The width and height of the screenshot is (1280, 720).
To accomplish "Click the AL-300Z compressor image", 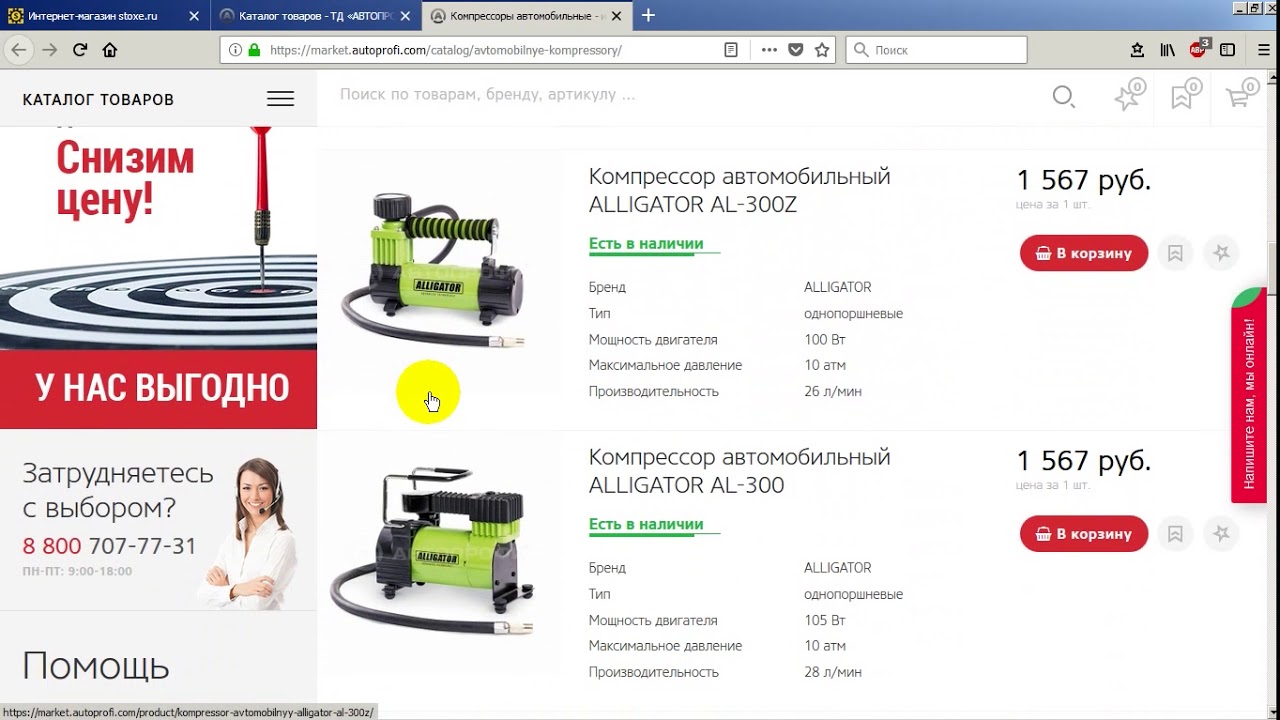I will pyautogui.click(x=433, y=270).
